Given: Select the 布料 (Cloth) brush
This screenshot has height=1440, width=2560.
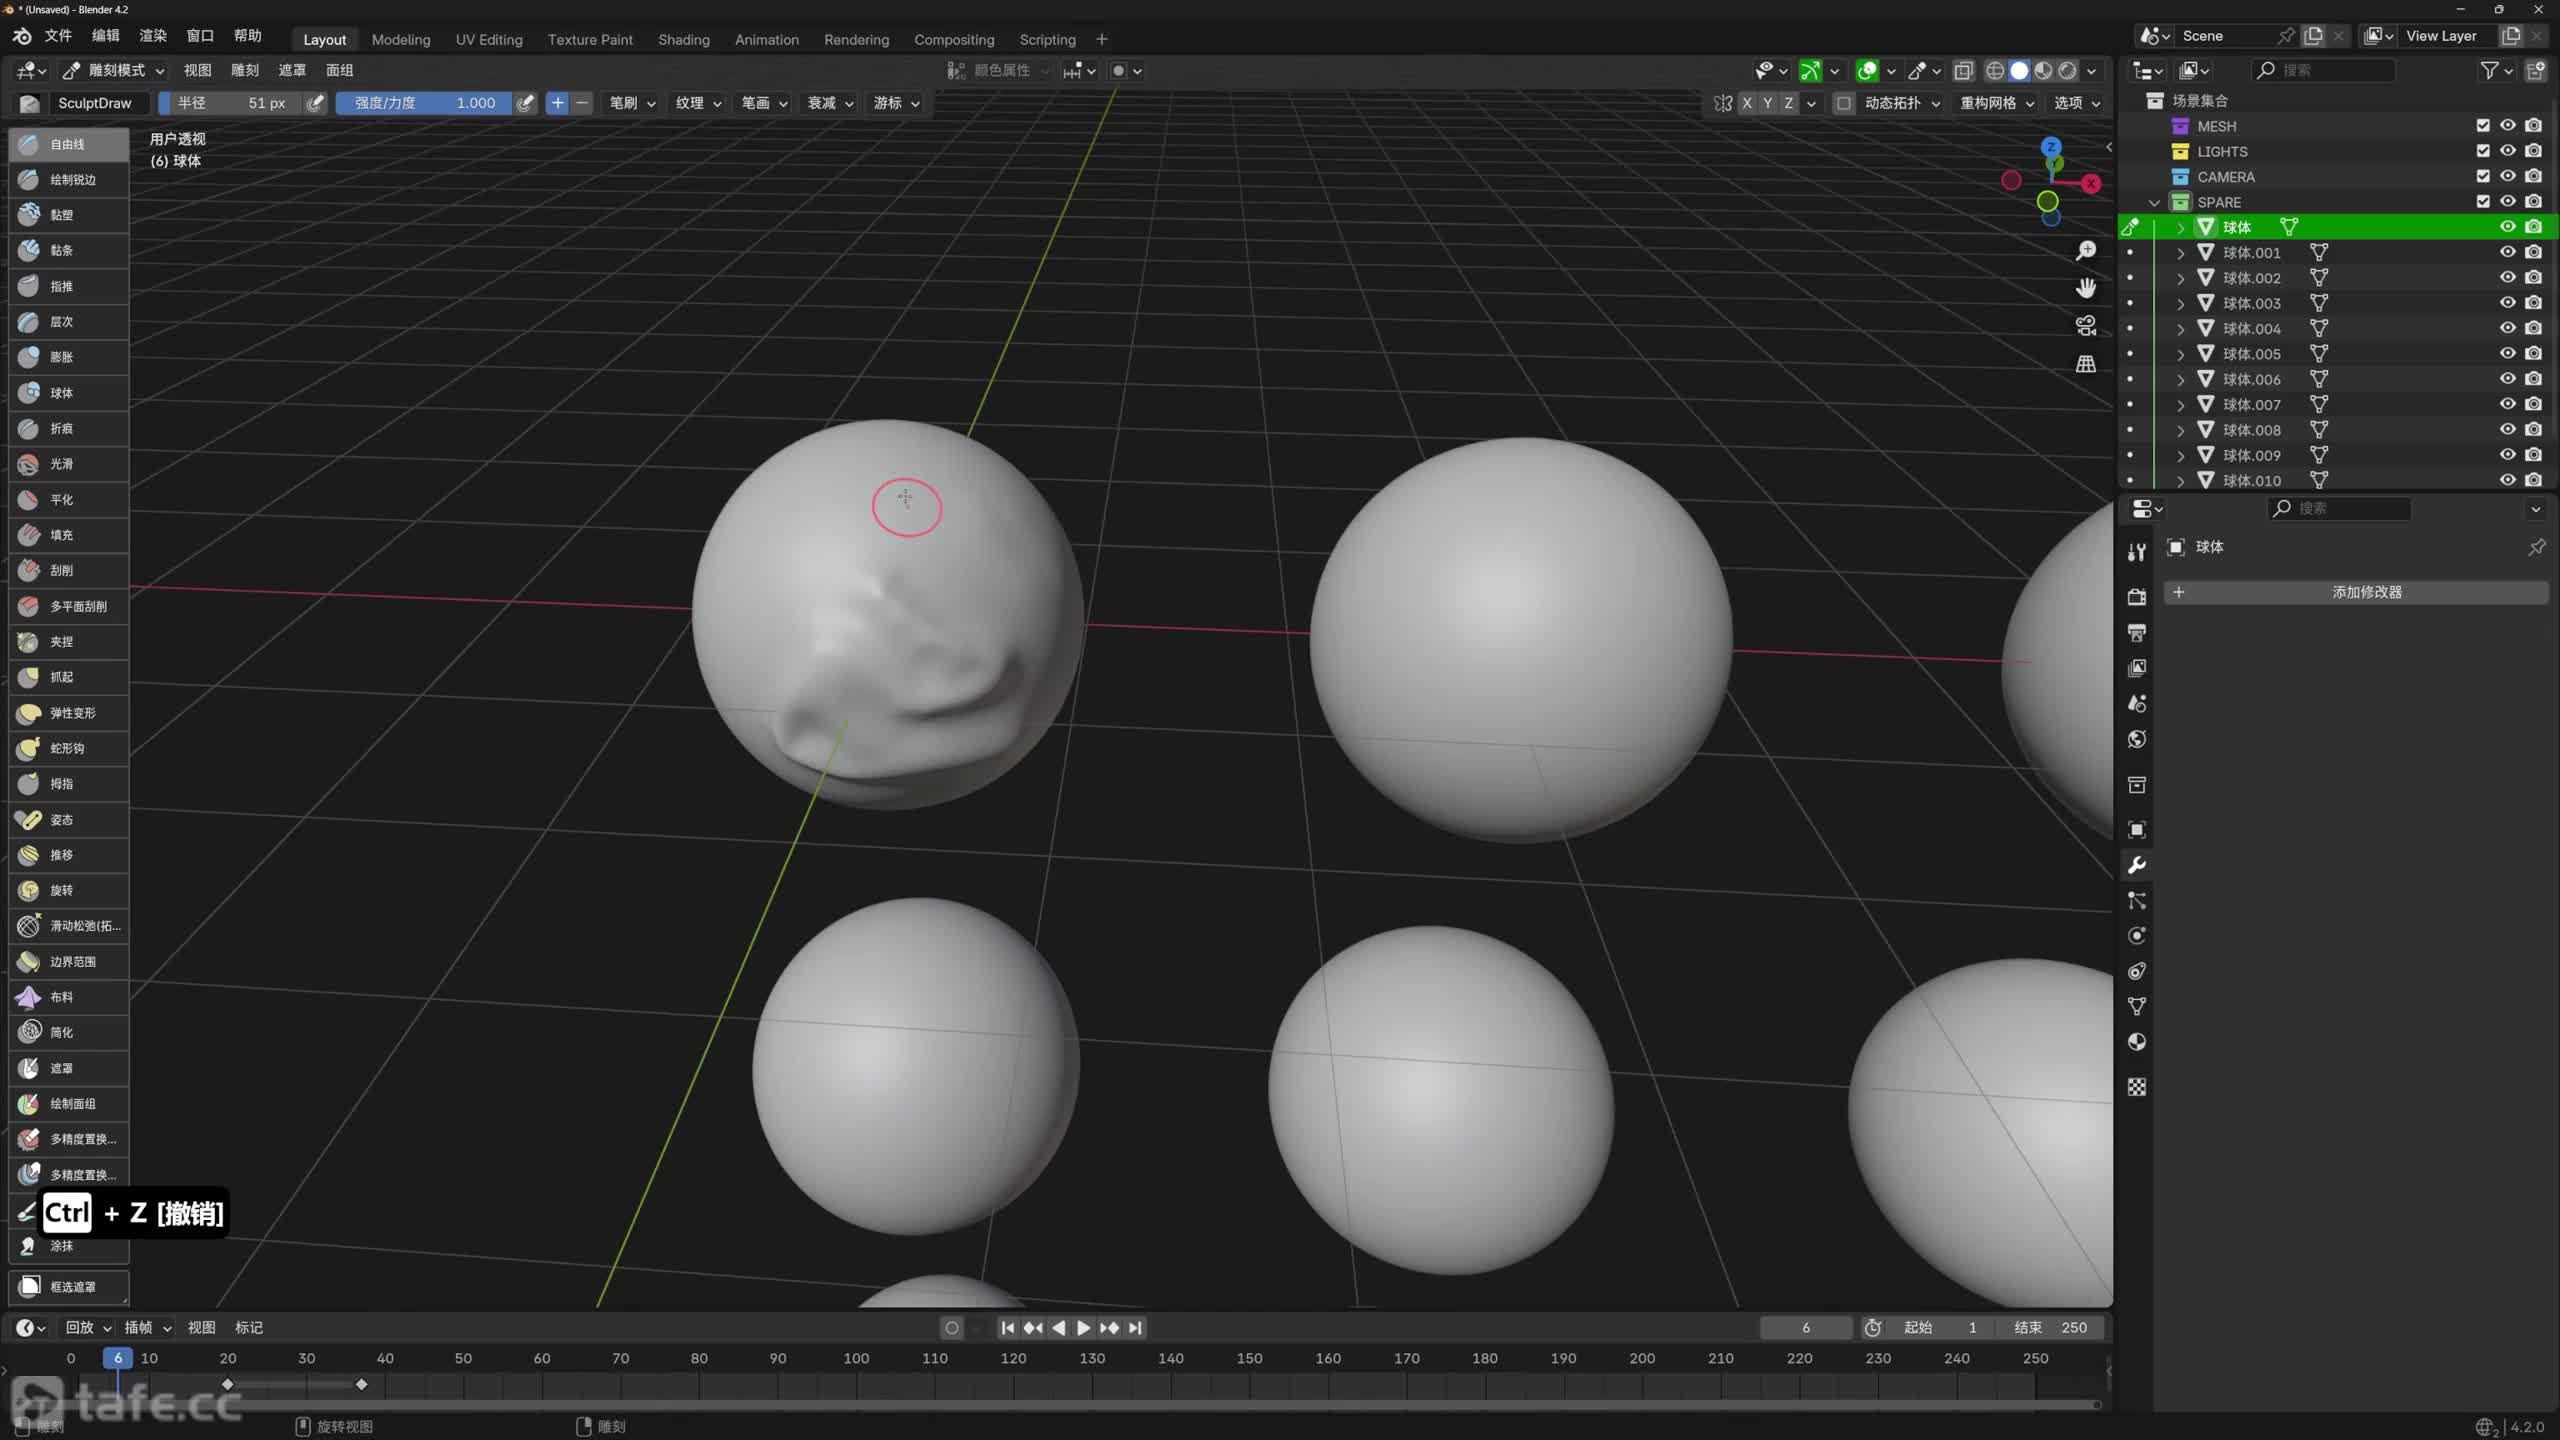Looking at the screenshot, I should point(69,997).
